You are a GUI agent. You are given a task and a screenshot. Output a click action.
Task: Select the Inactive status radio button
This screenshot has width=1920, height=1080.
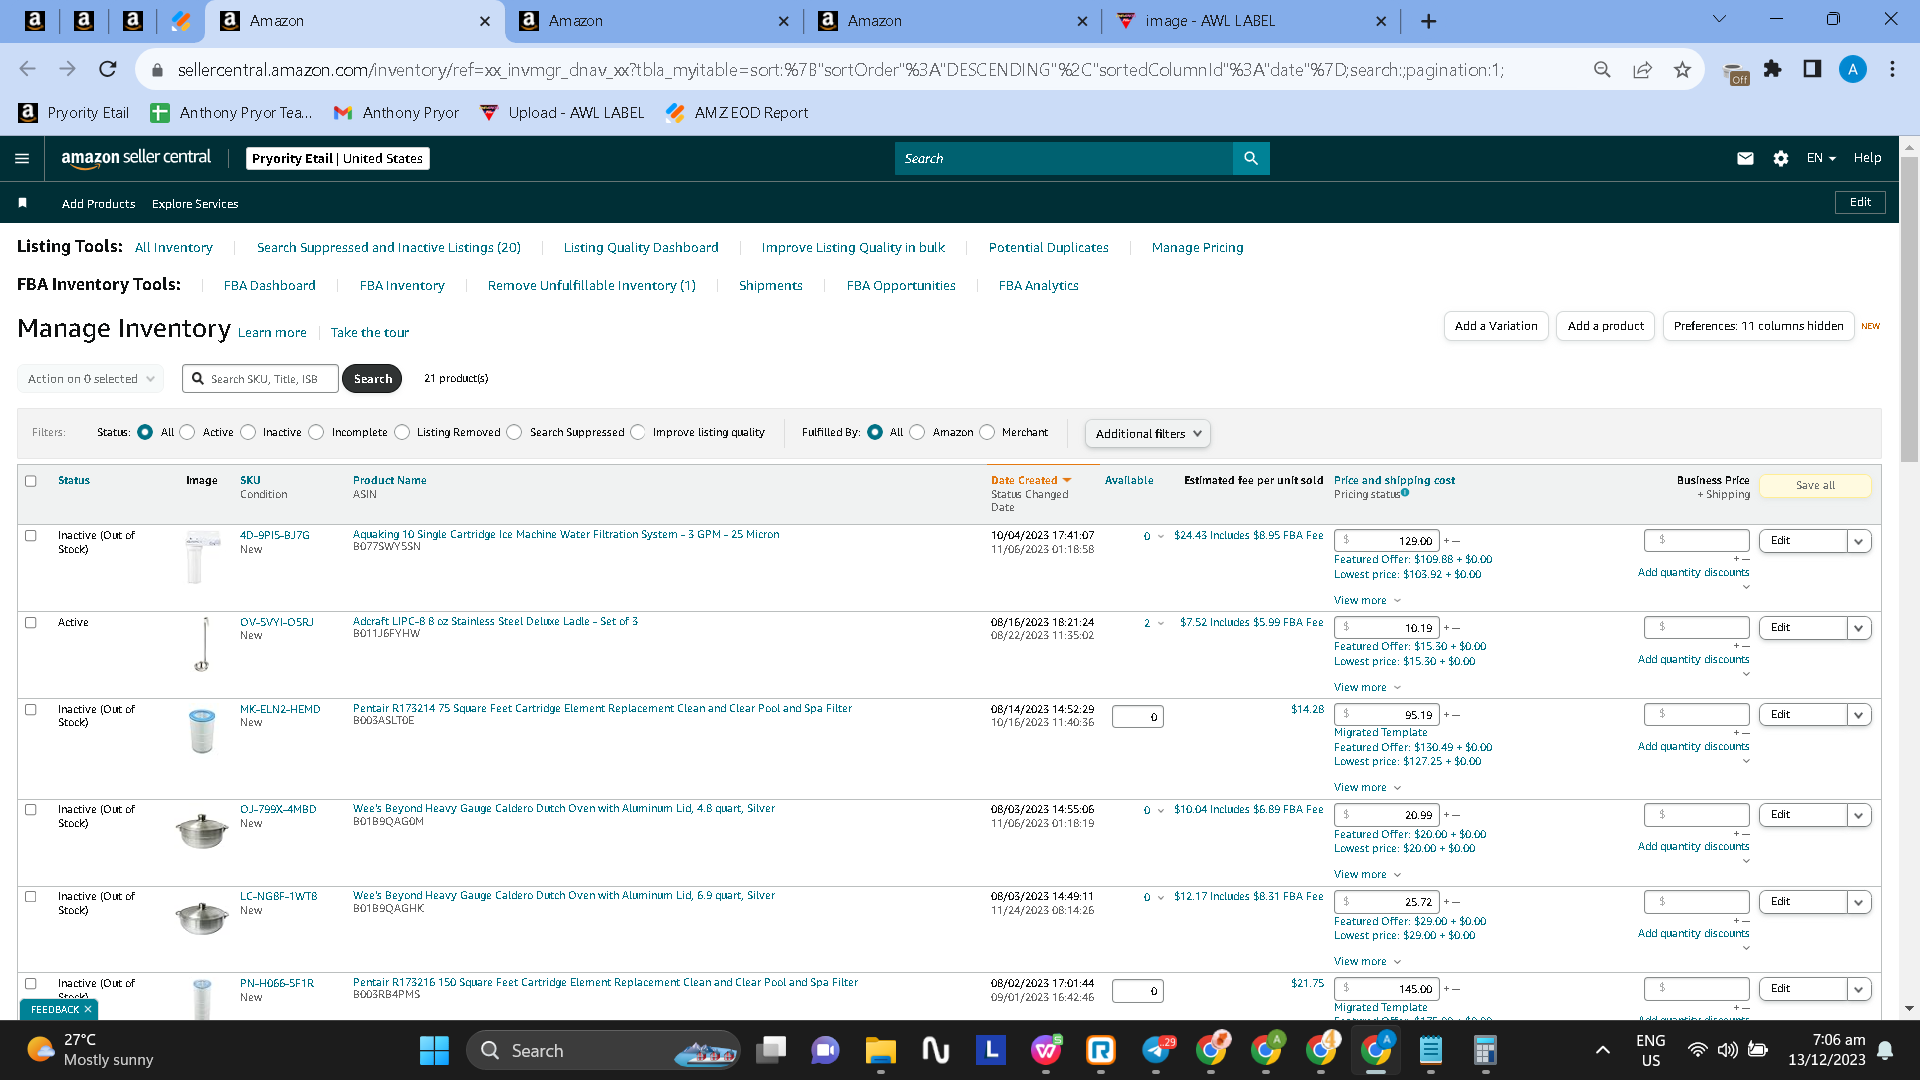tap(248, 432)
